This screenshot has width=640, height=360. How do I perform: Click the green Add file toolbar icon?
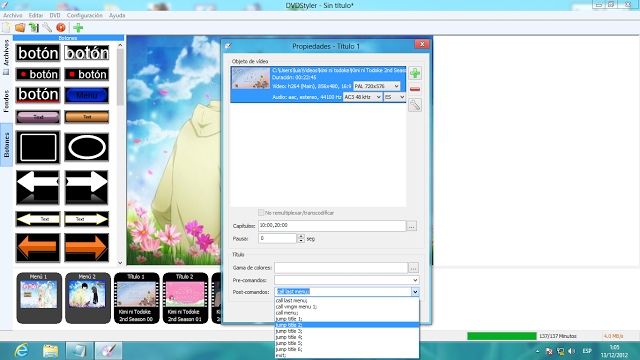point(78,27)
